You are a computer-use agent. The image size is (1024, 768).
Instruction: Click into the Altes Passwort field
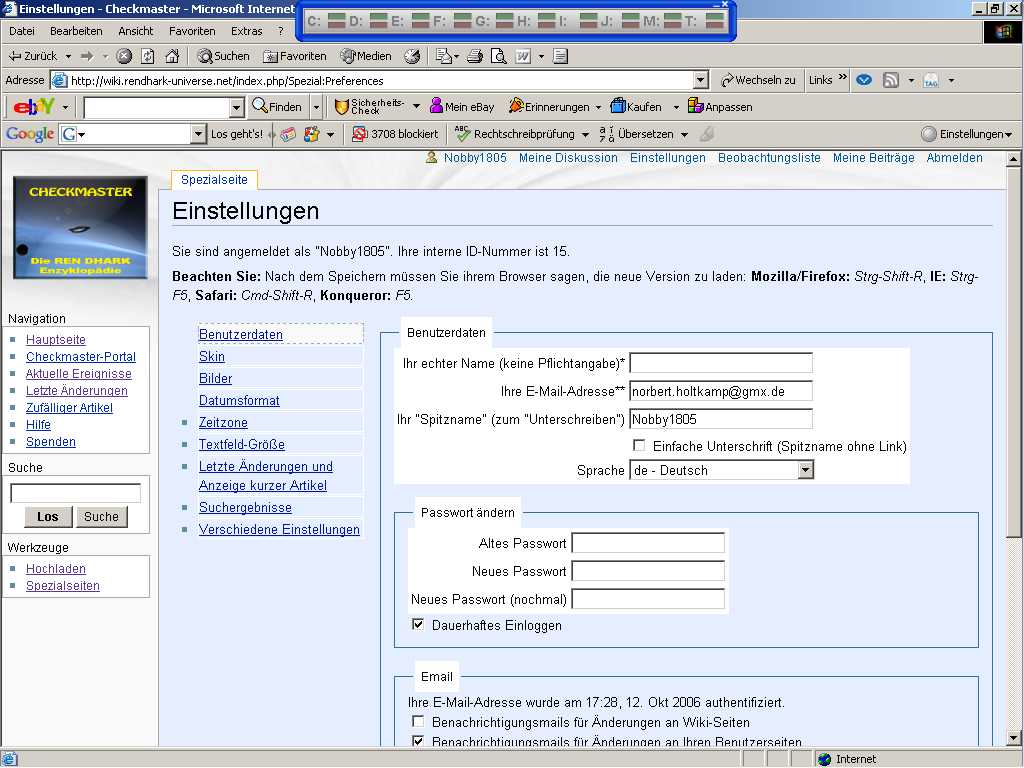[x=648, y=543]
